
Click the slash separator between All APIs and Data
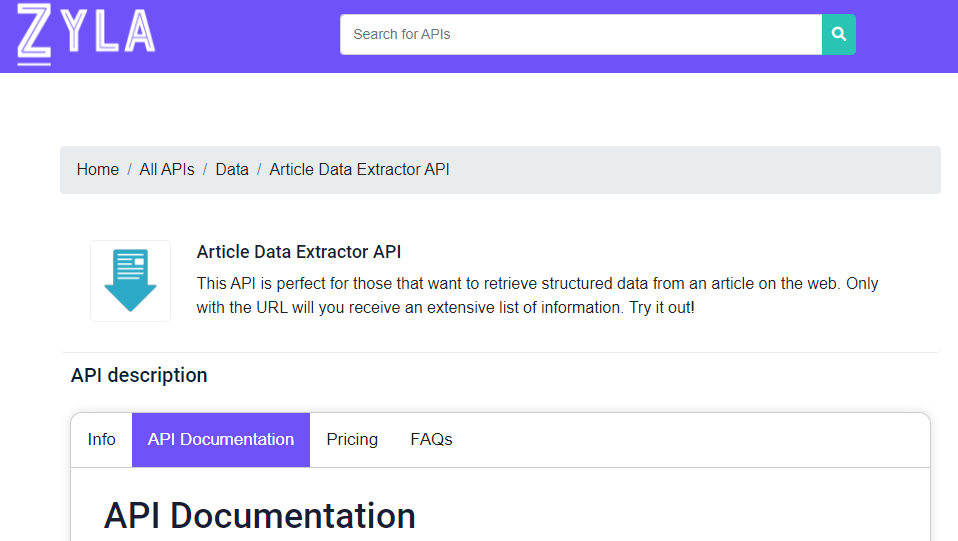pyautogui.click(x=205, y=169)
